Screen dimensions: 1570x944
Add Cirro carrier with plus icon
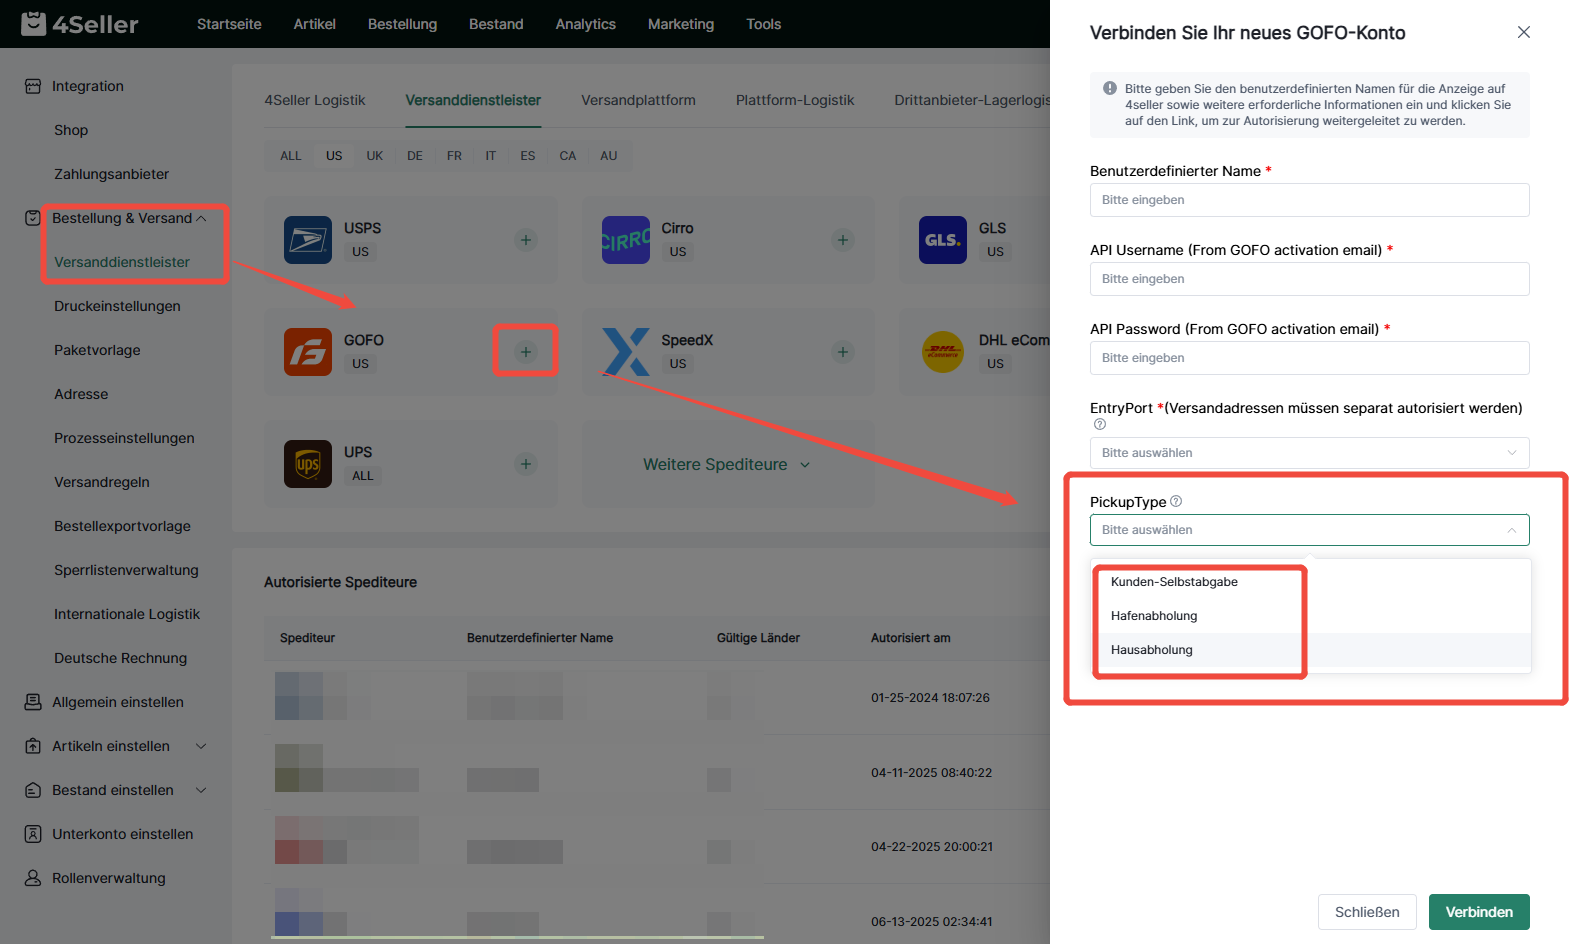(x=843, y=240)
